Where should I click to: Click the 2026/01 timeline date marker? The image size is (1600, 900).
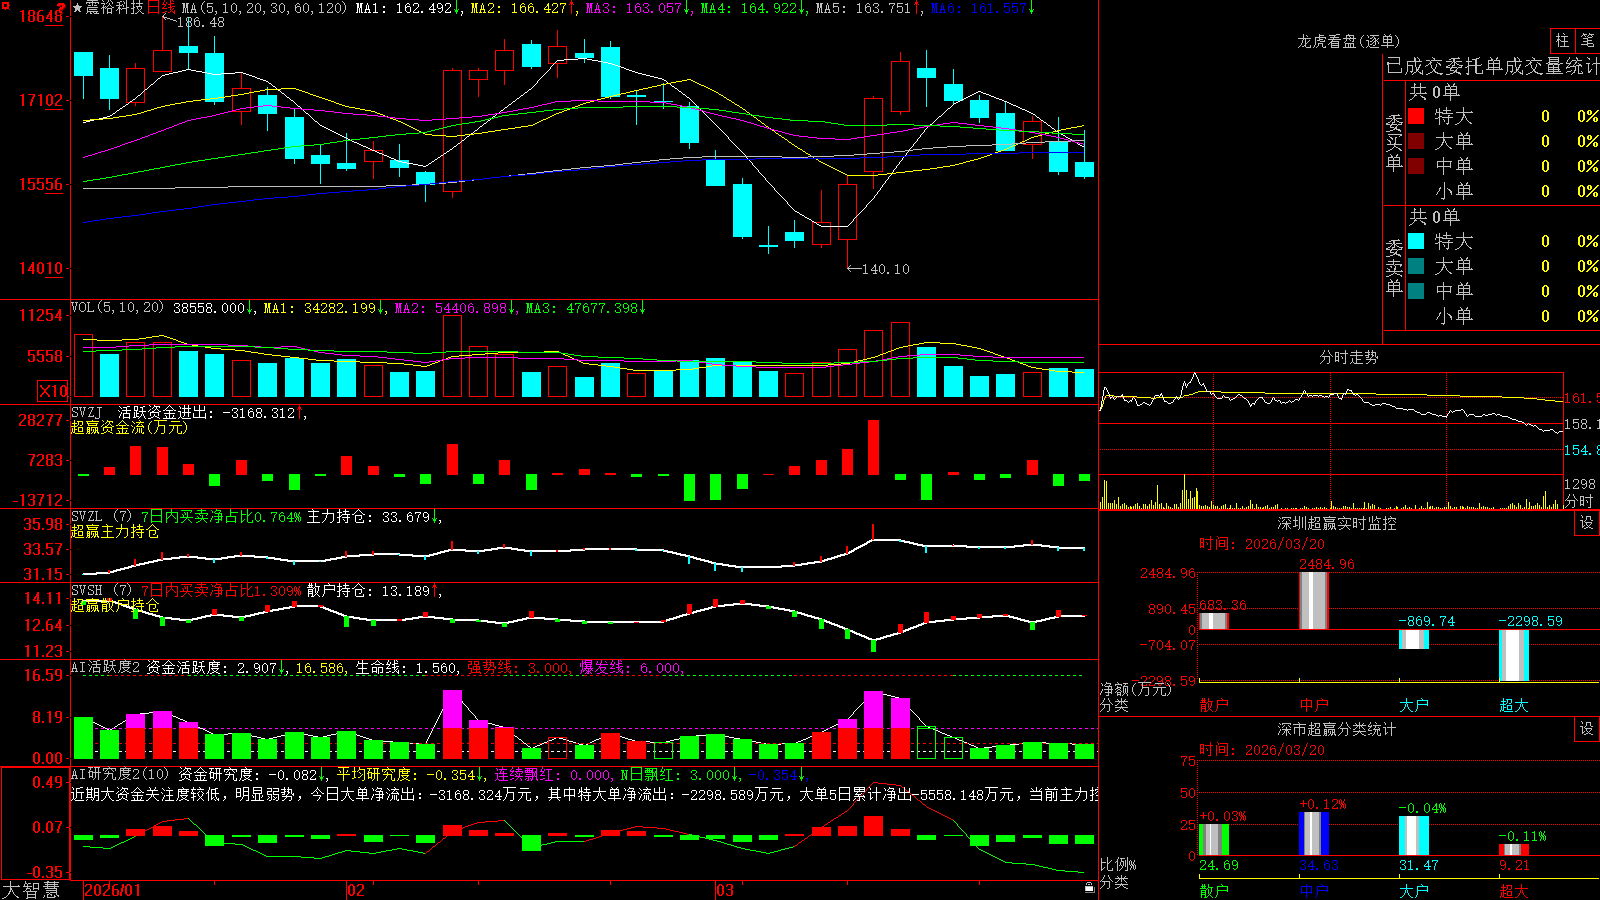(113, 890)
